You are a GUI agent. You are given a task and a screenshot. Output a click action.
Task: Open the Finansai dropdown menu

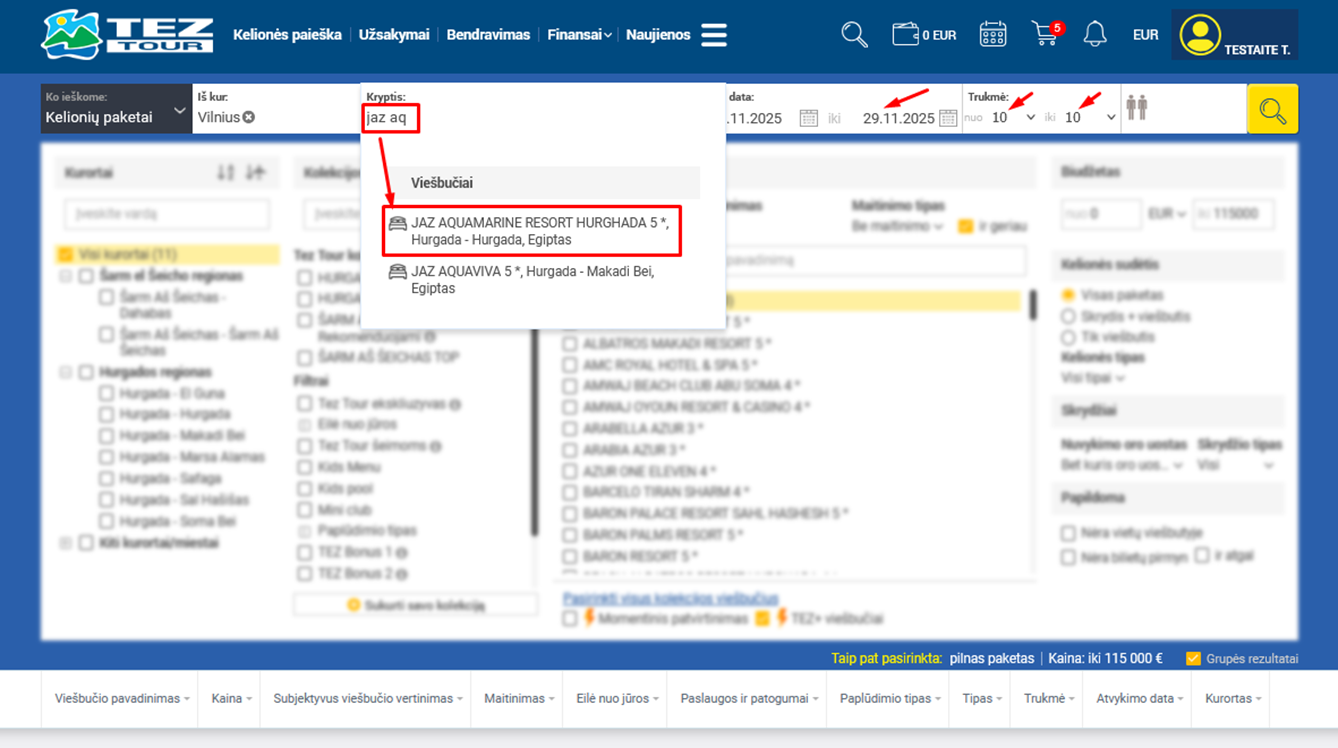point(579,35)
